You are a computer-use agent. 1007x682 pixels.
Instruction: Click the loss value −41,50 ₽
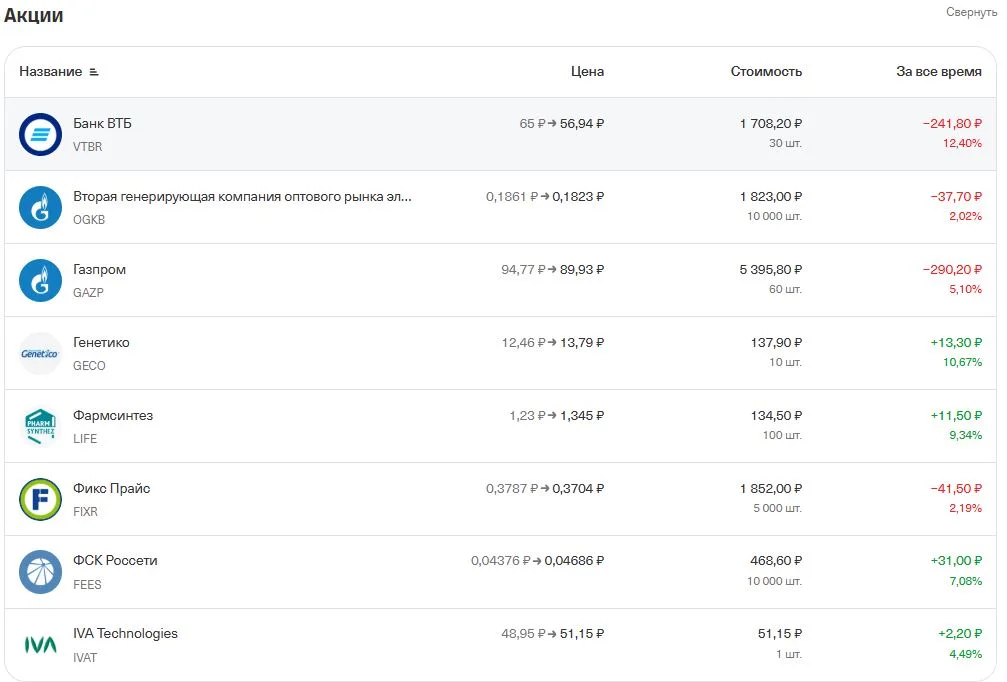[x=956, y=488]
